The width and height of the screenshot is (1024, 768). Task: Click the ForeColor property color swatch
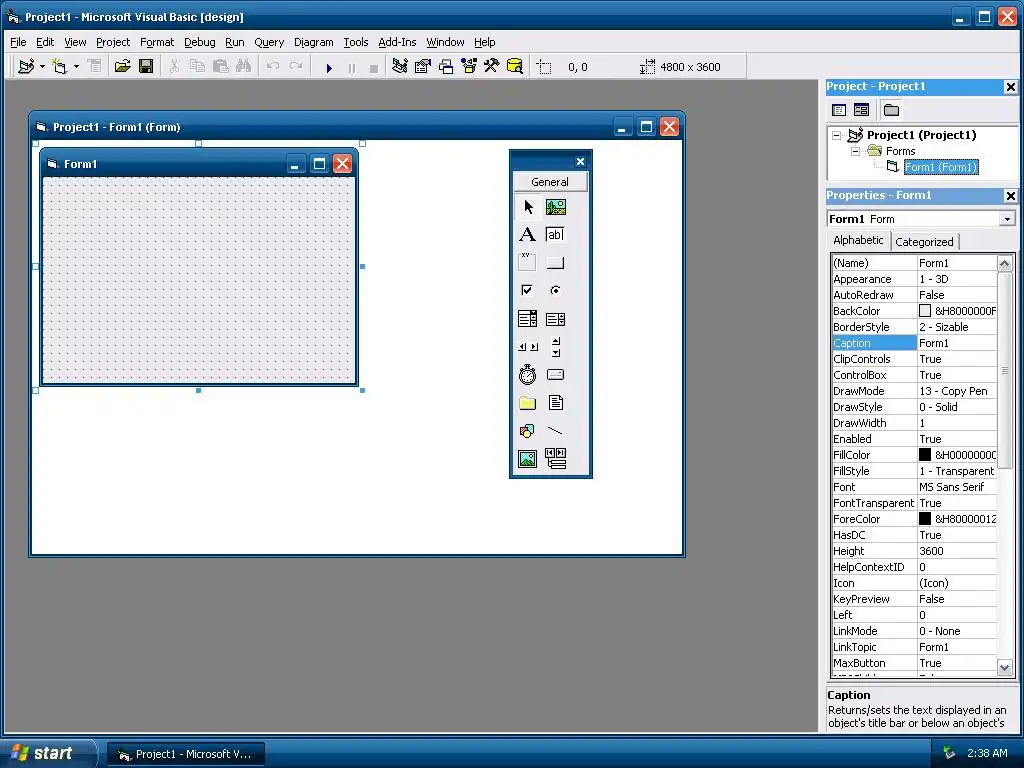coord(925,519)
